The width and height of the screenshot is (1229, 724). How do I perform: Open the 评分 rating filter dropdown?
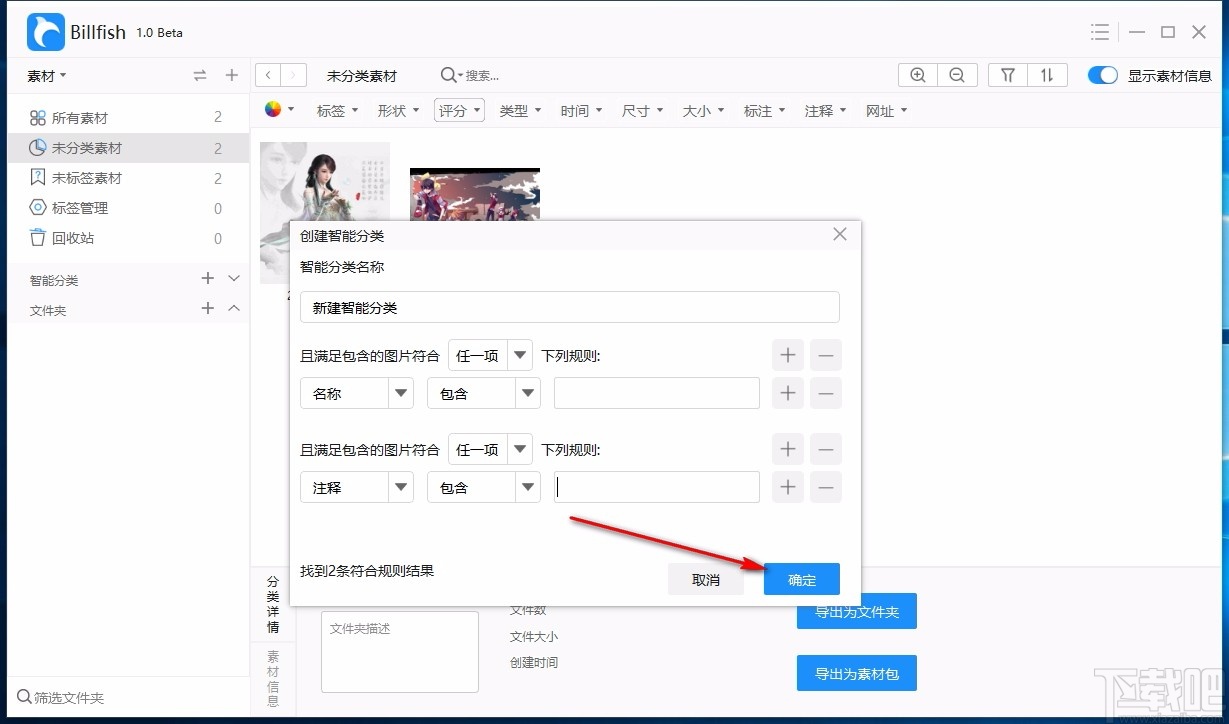(459, 110)
